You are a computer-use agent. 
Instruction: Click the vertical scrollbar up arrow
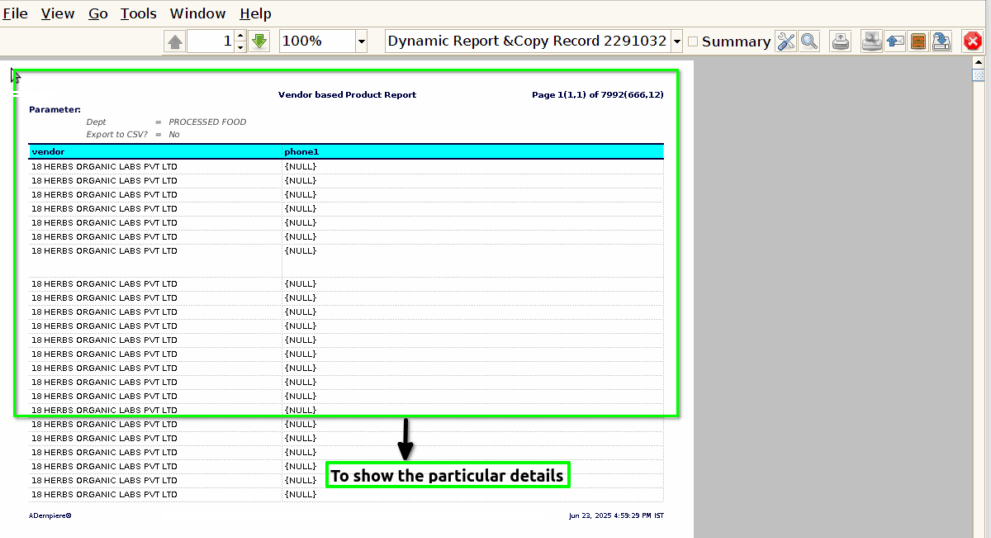[978, 62]
